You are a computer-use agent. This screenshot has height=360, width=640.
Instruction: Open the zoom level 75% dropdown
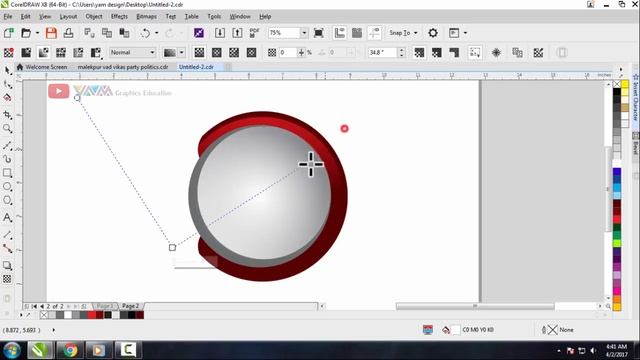(x=304, y=33)
